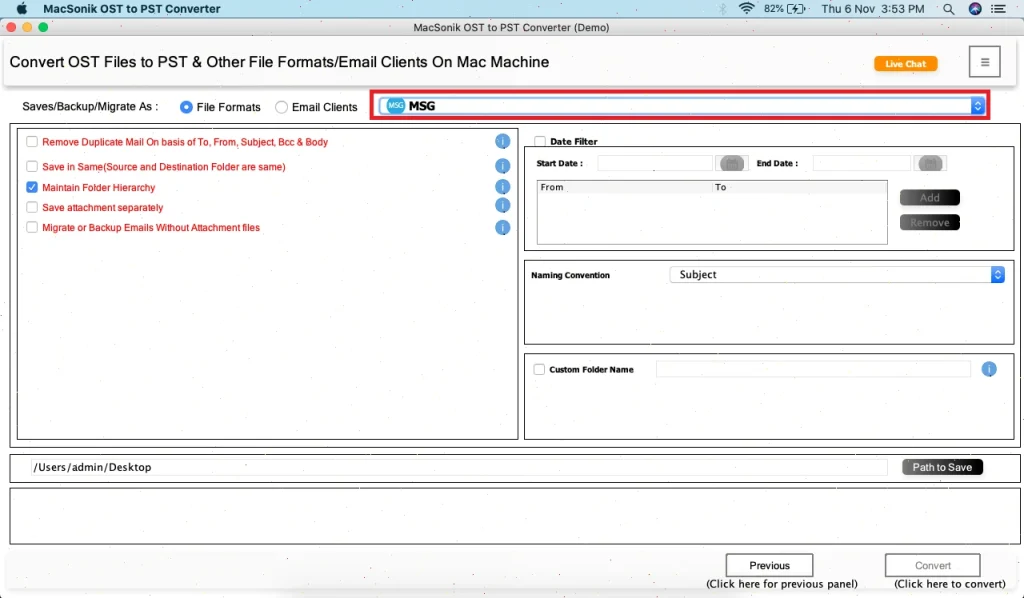Click the Path to Save button
The image size is (1024, 598).
coord(941,467)
